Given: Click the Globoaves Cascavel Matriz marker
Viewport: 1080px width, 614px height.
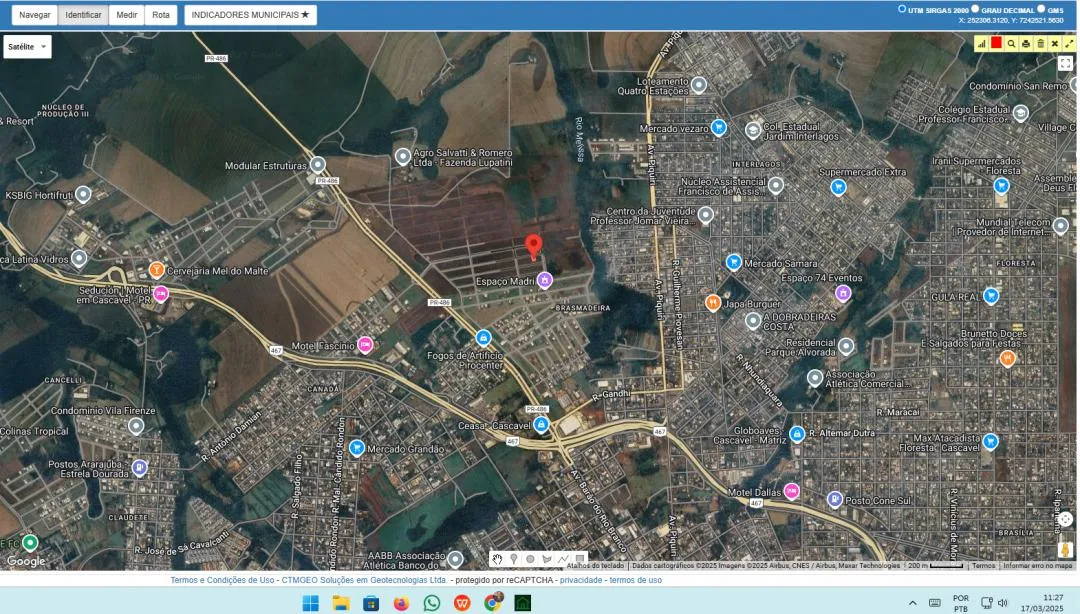Looking at the screenshot, I should point(797,433).
